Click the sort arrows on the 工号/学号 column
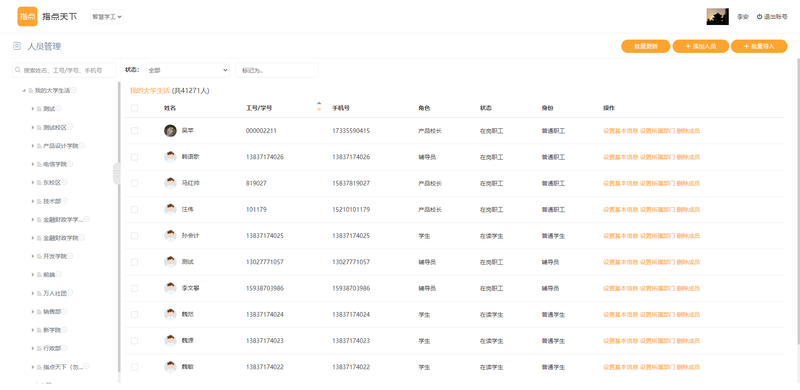Image resolution: width=800 pixels, height=390 pixels. [319, 106]
